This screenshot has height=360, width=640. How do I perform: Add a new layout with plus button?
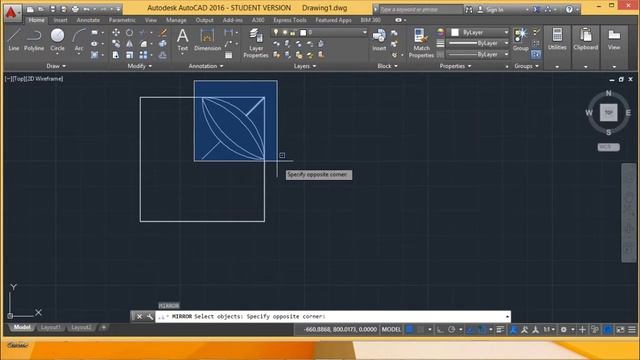click(x=104, y=327)
